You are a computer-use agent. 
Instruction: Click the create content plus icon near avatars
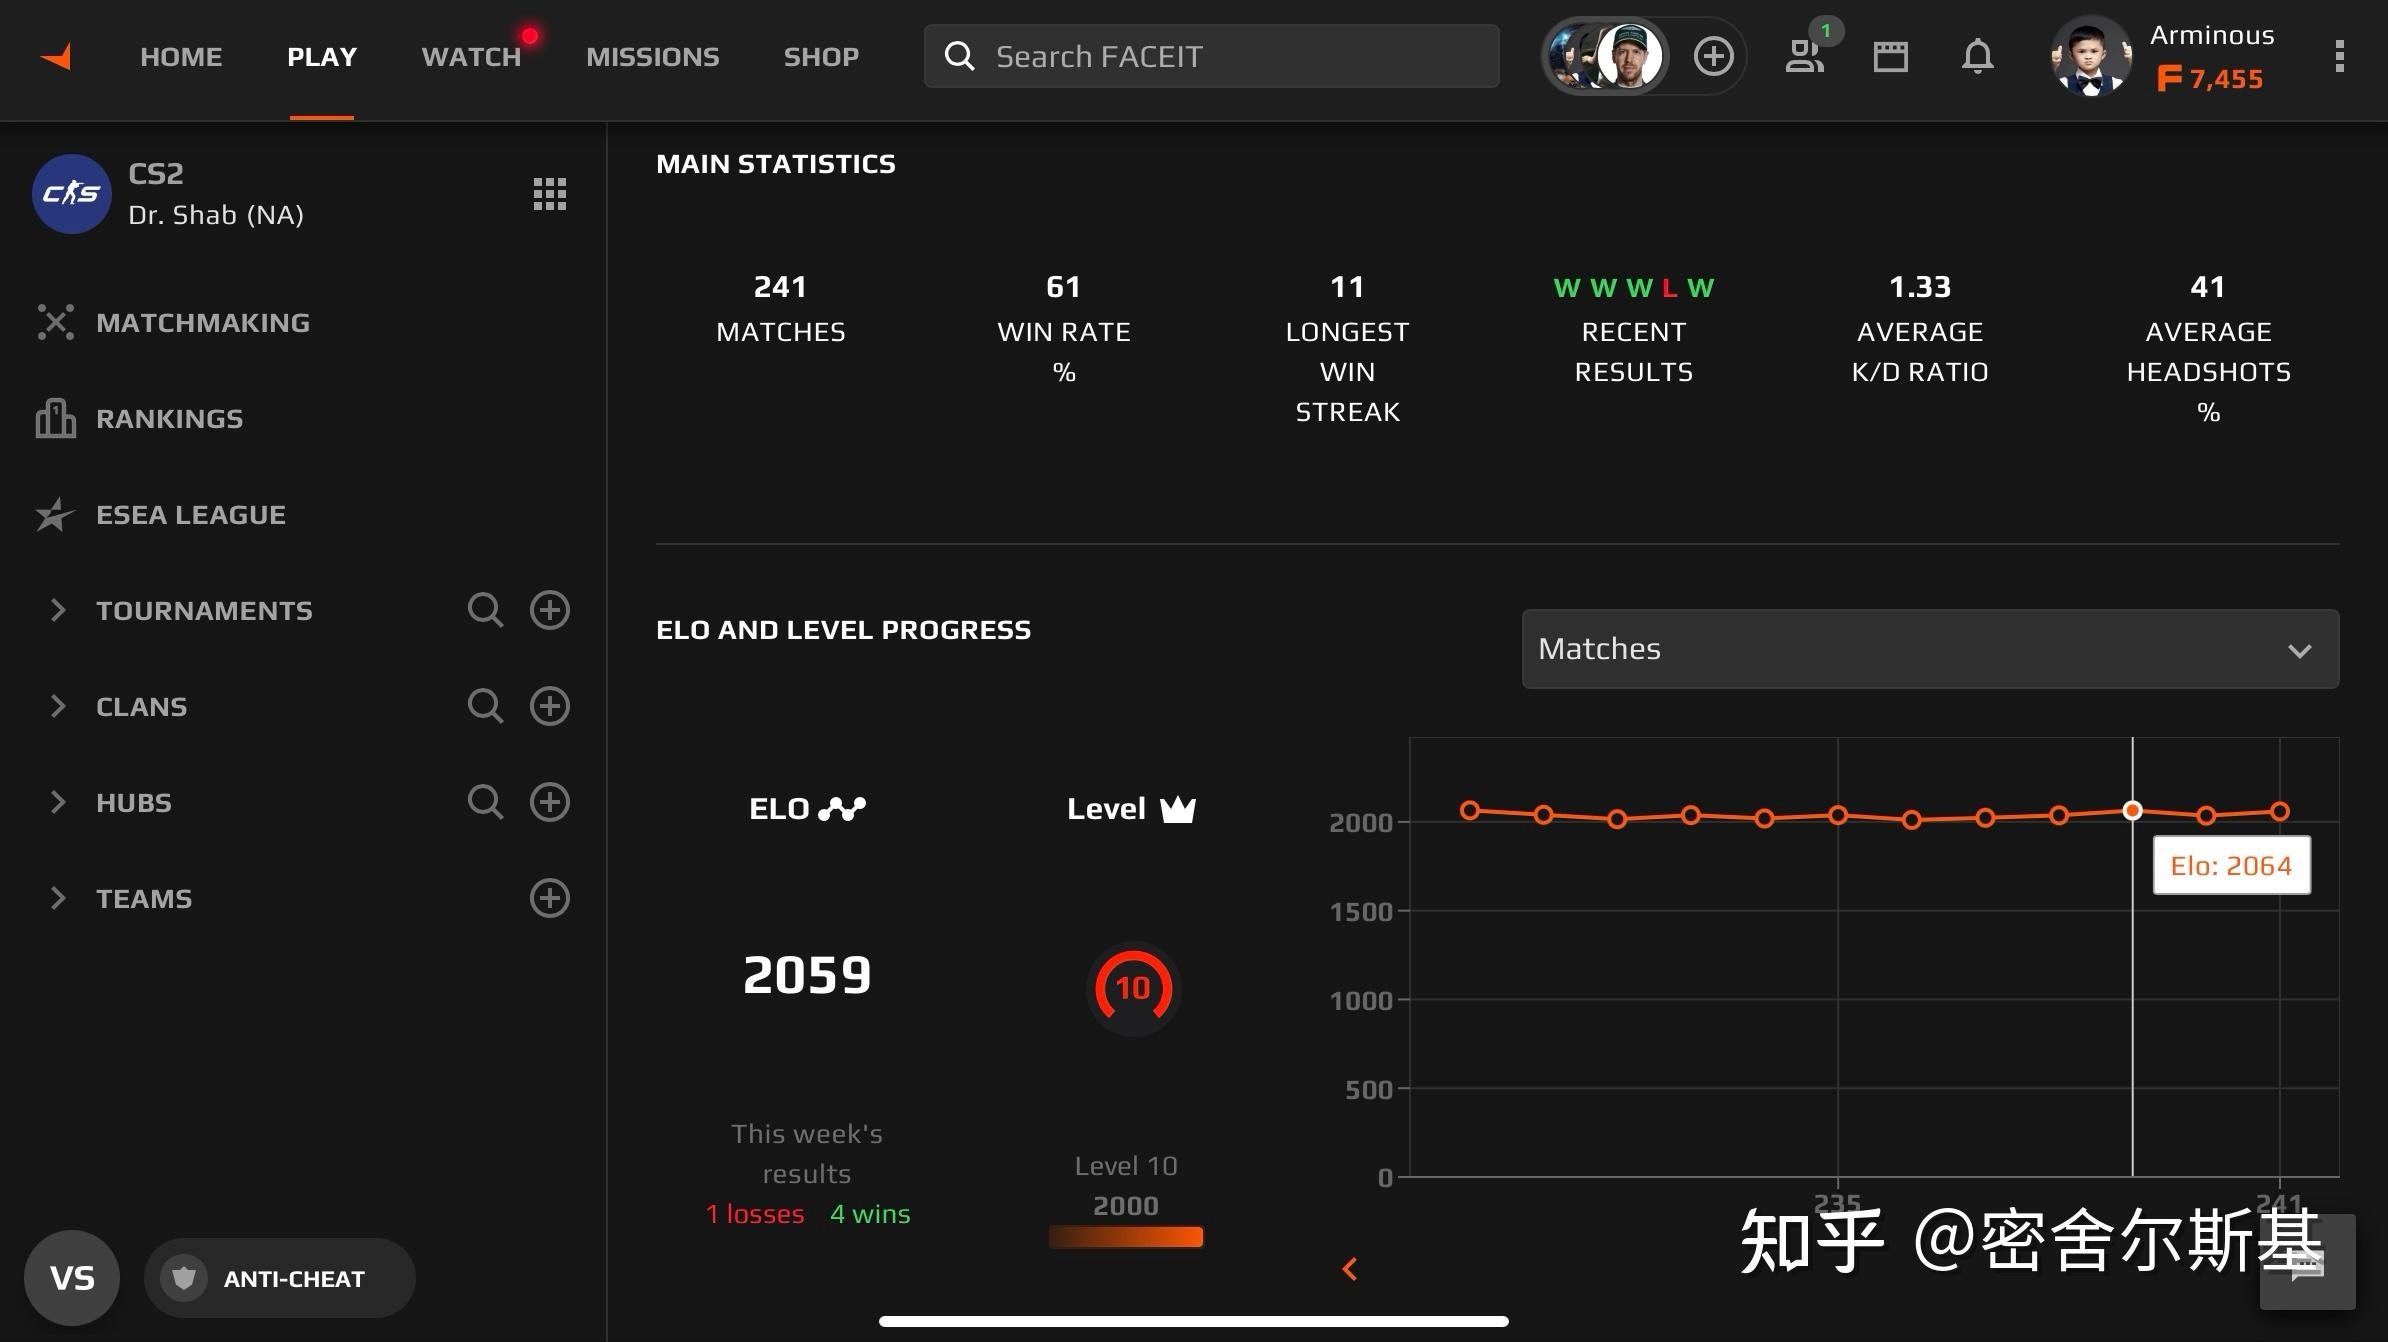pyautogui.click(x=1713, y=56)
